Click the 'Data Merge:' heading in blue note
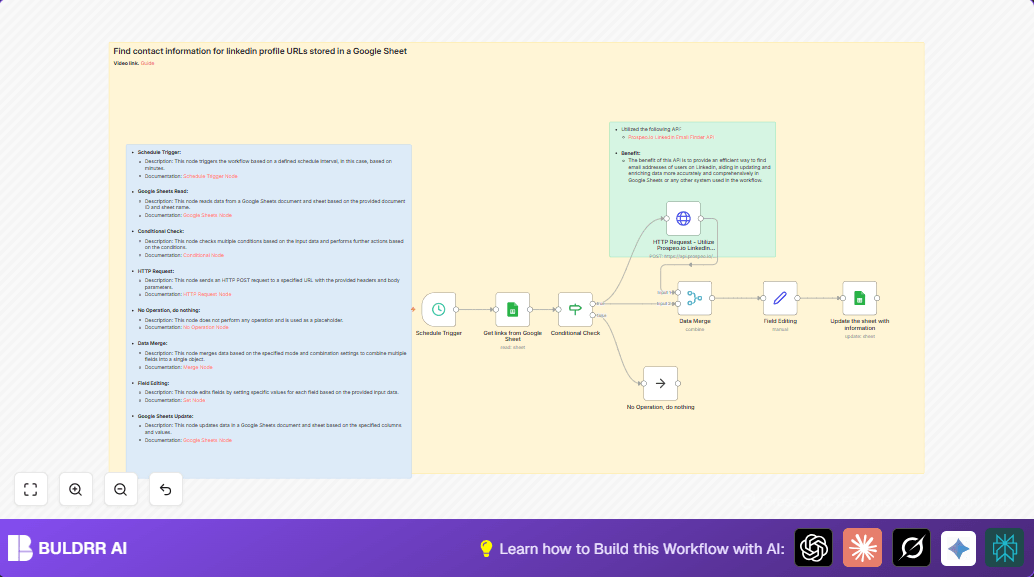Screen dimensions: 1034x577 (x=152, y=344)
